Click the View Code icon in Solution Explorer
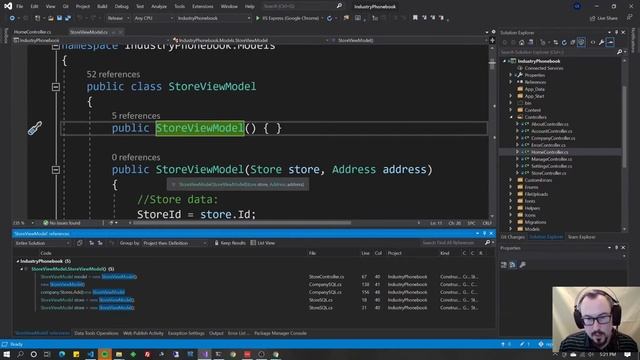The height and width of the screenshot is (360, 640). tap(593, 42)
